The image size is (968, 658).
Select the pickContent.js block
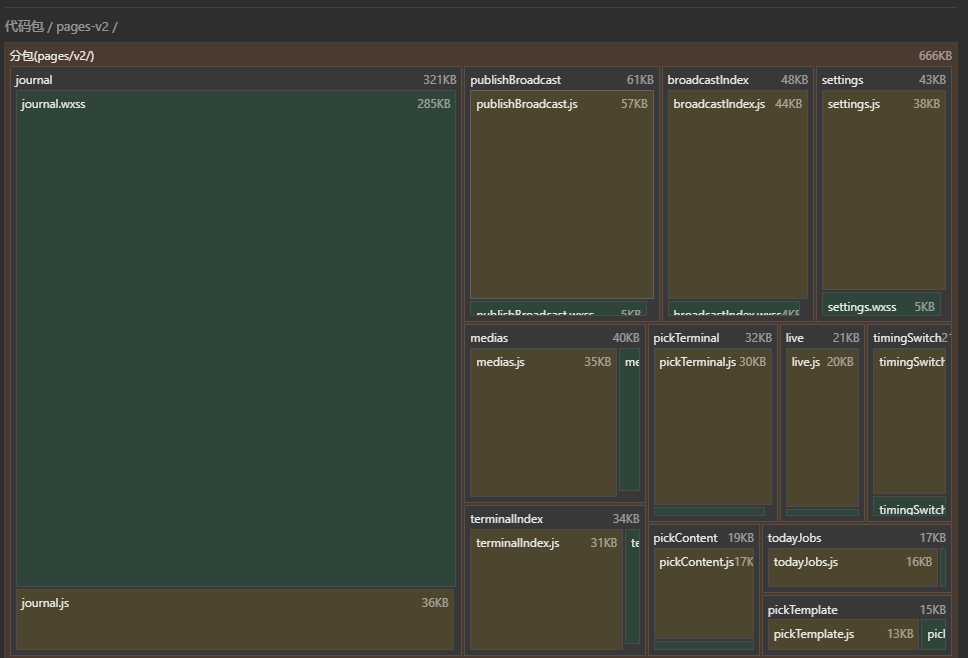tap(704, 594)
